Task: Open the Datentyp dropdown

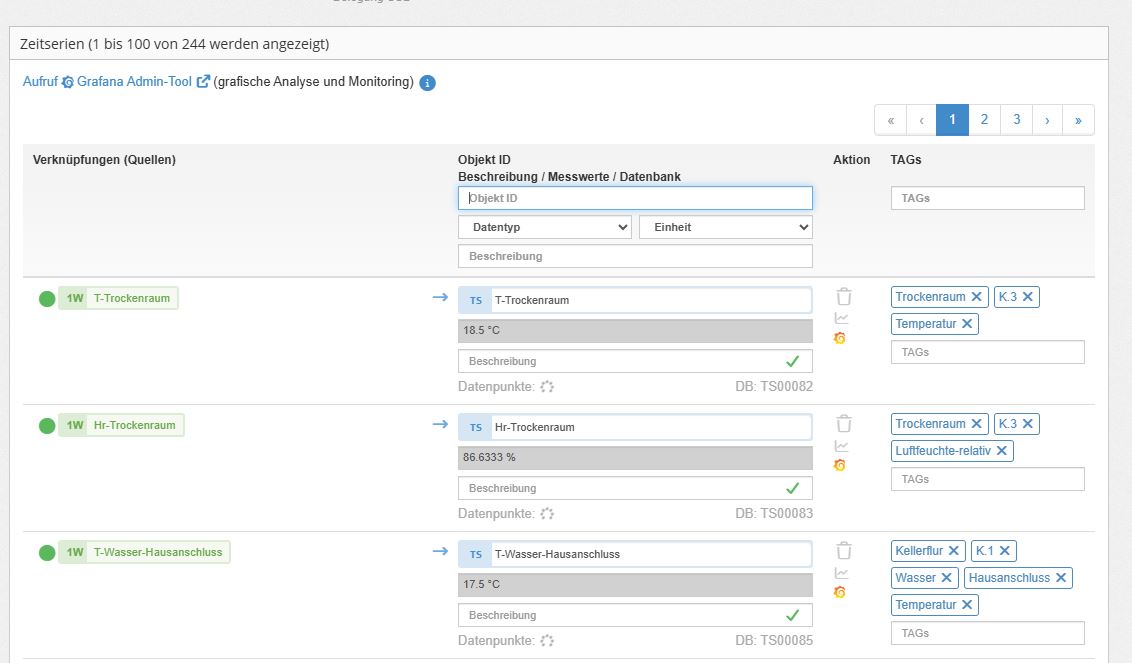Action: tap(545, 227)
